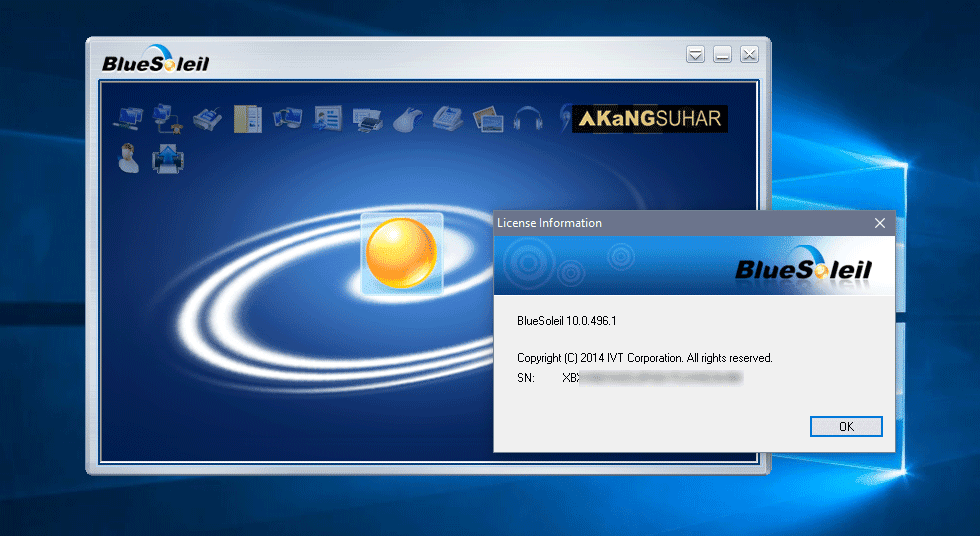Screen dimensions: 980x536
Task: Click OK in License Information dialog
Action: 846,427
